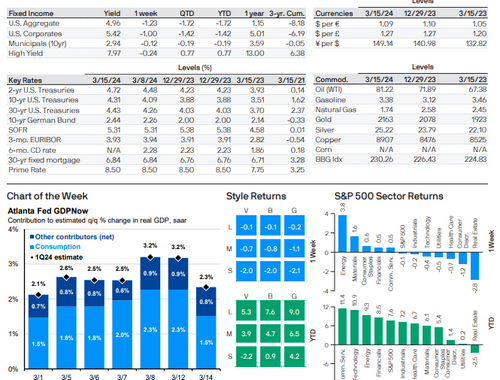
Task: Select the 'High Yield' row label
Action: click(26, 53)
